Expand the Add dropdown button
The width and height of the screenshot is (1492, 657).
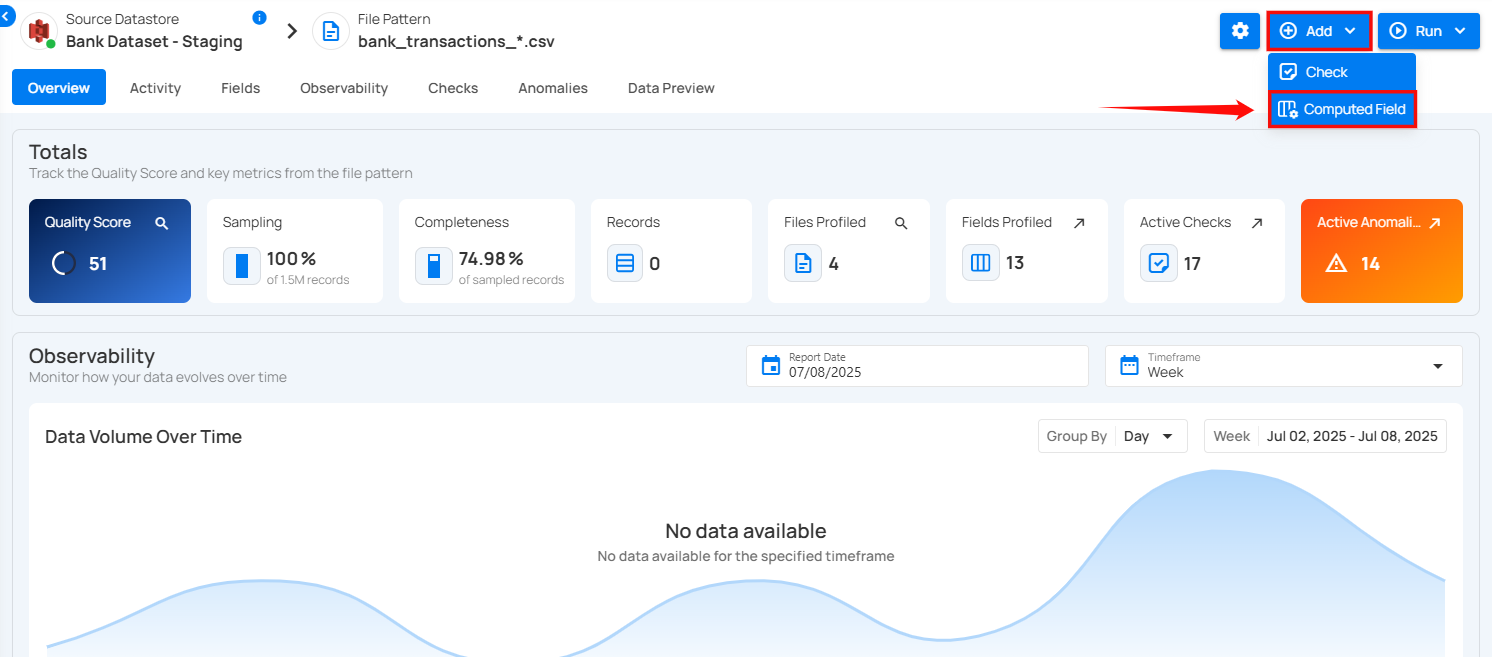(1319, 31)
